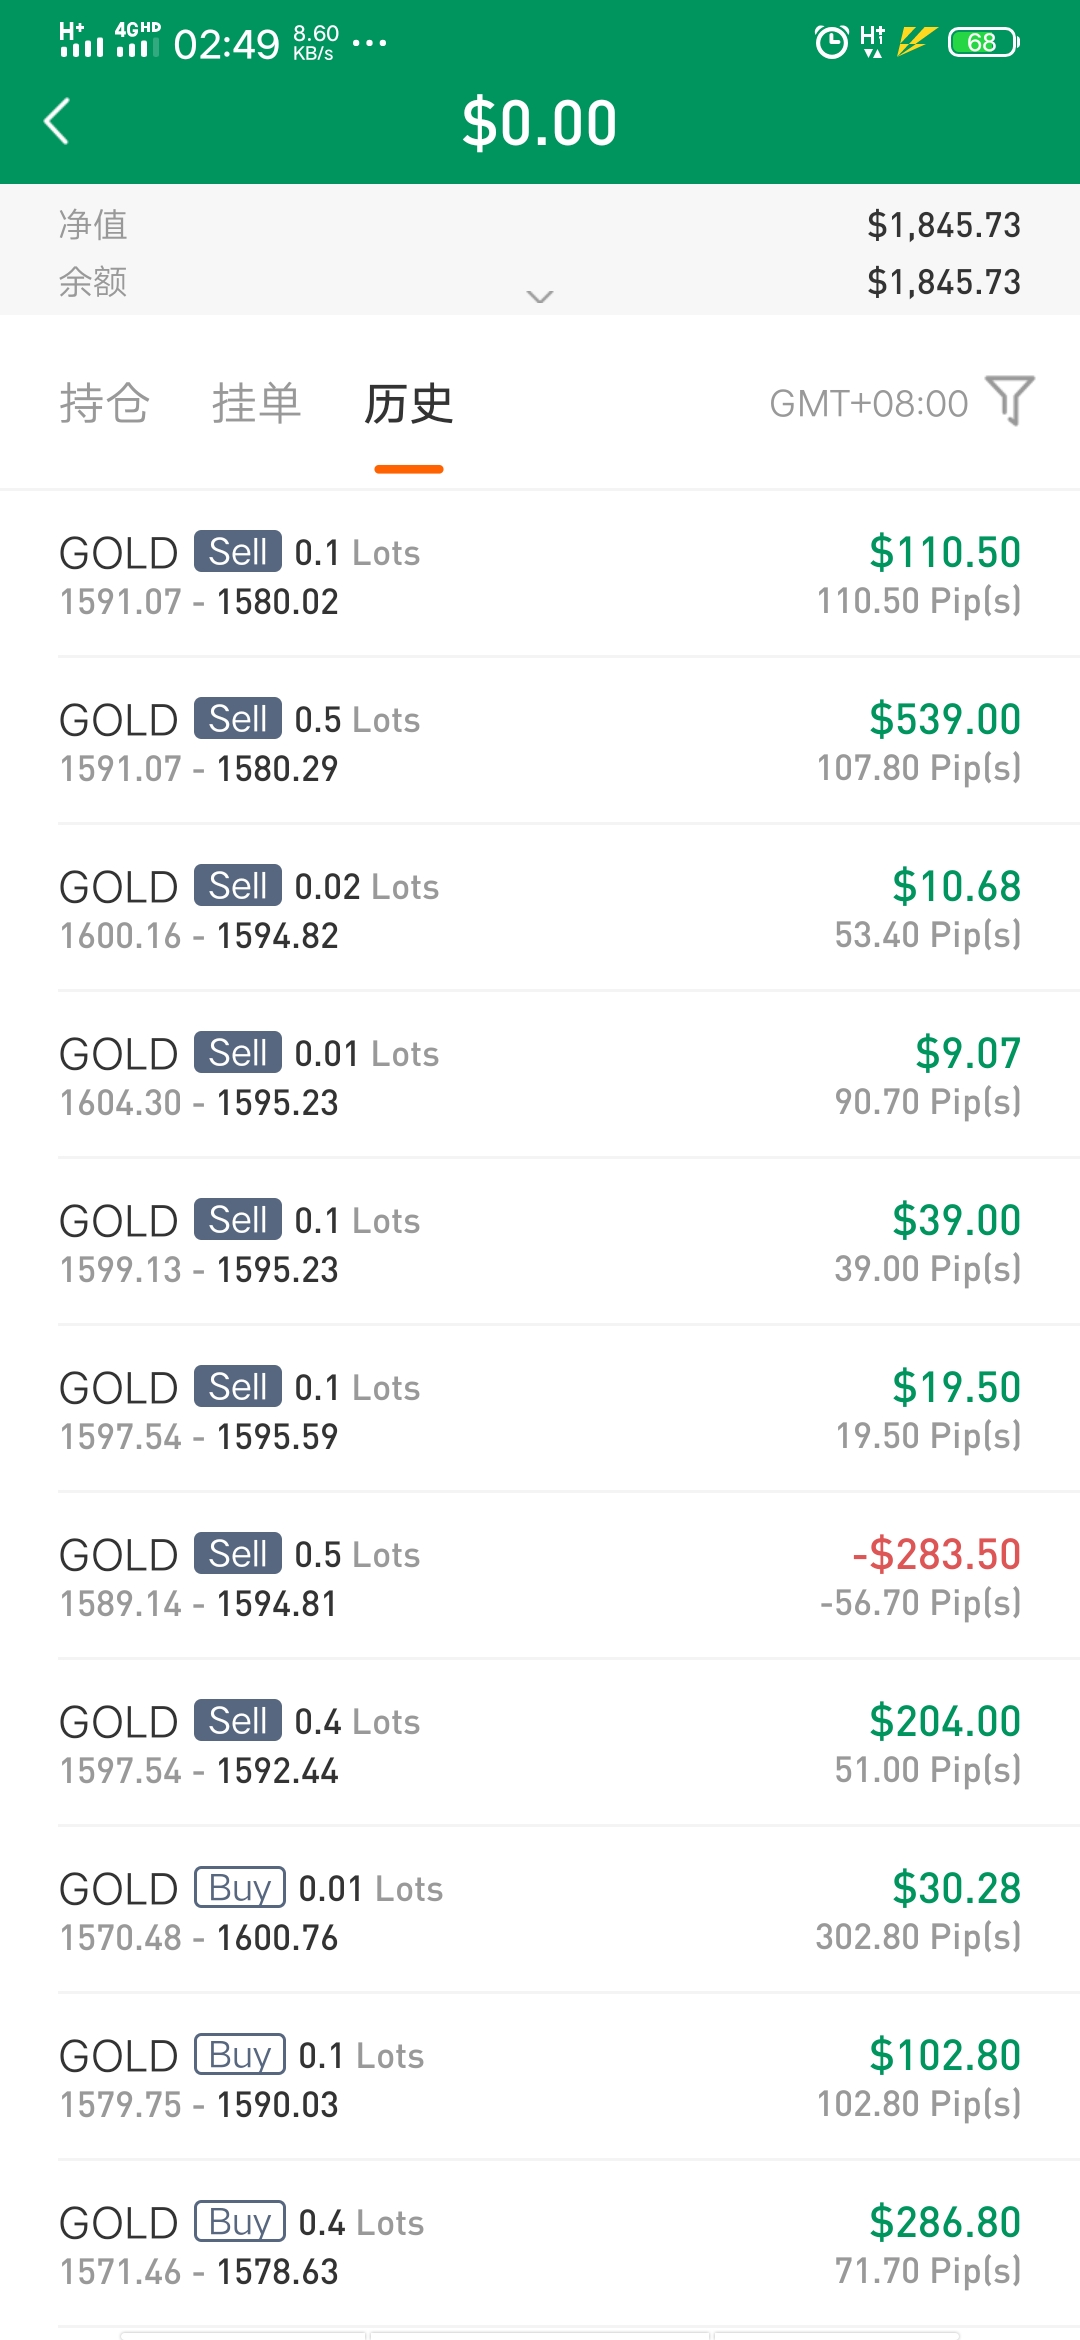Switch to the 挂单 pending orders tab
The image size is (1080, 2340).
pos(256,403)
